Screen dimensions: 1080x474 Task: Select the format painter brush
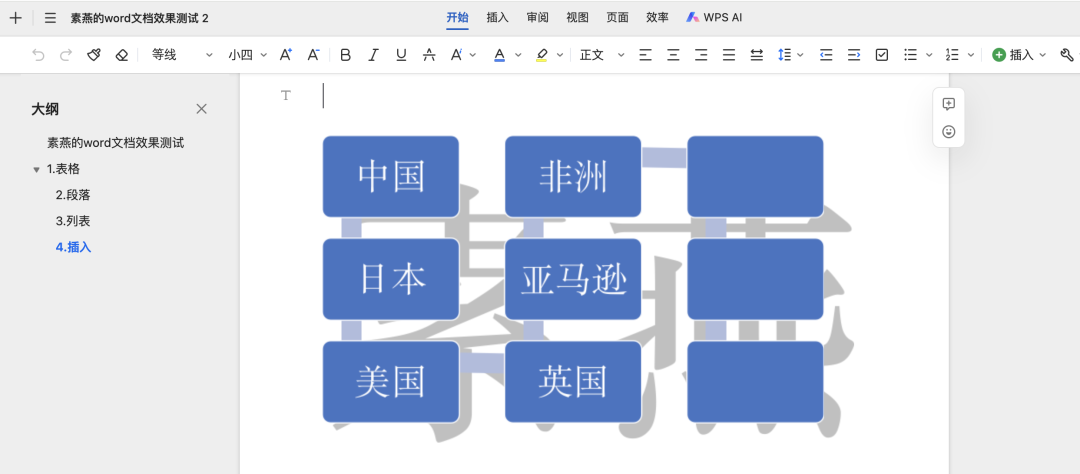point(94,55)
